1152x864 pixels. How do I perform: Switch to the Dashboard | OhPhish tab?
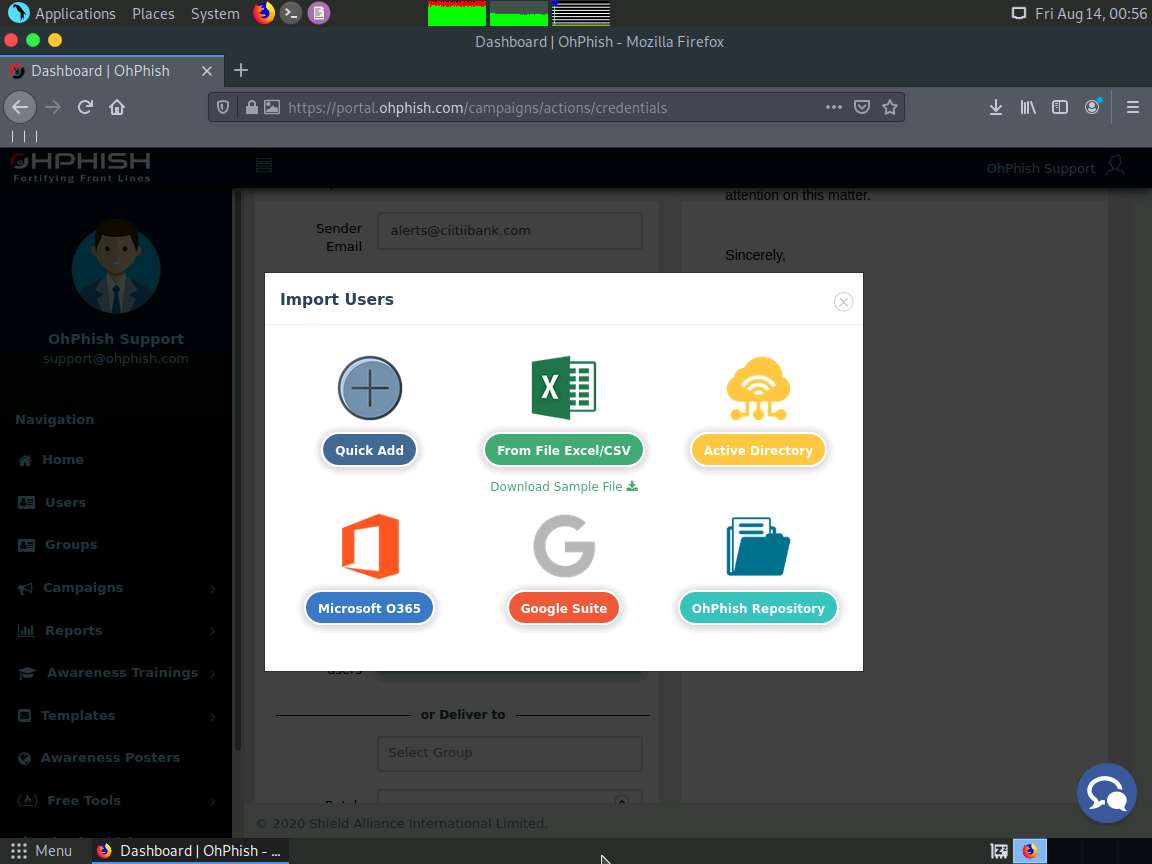[112, 71]
